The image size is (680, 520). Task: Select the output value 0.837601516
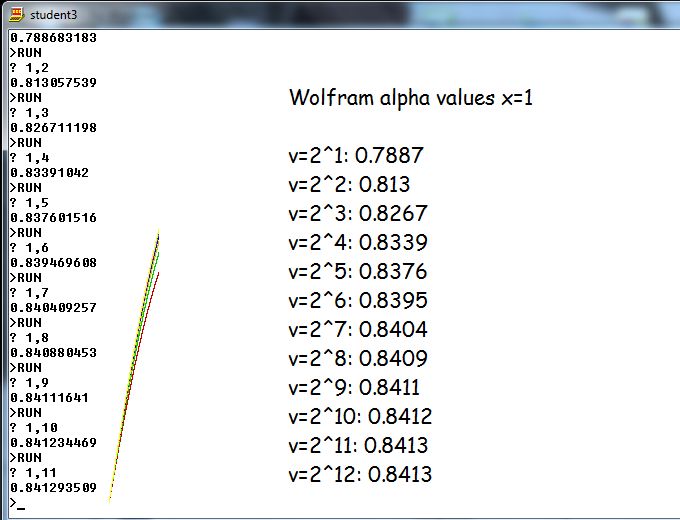[x=53, y=217]
